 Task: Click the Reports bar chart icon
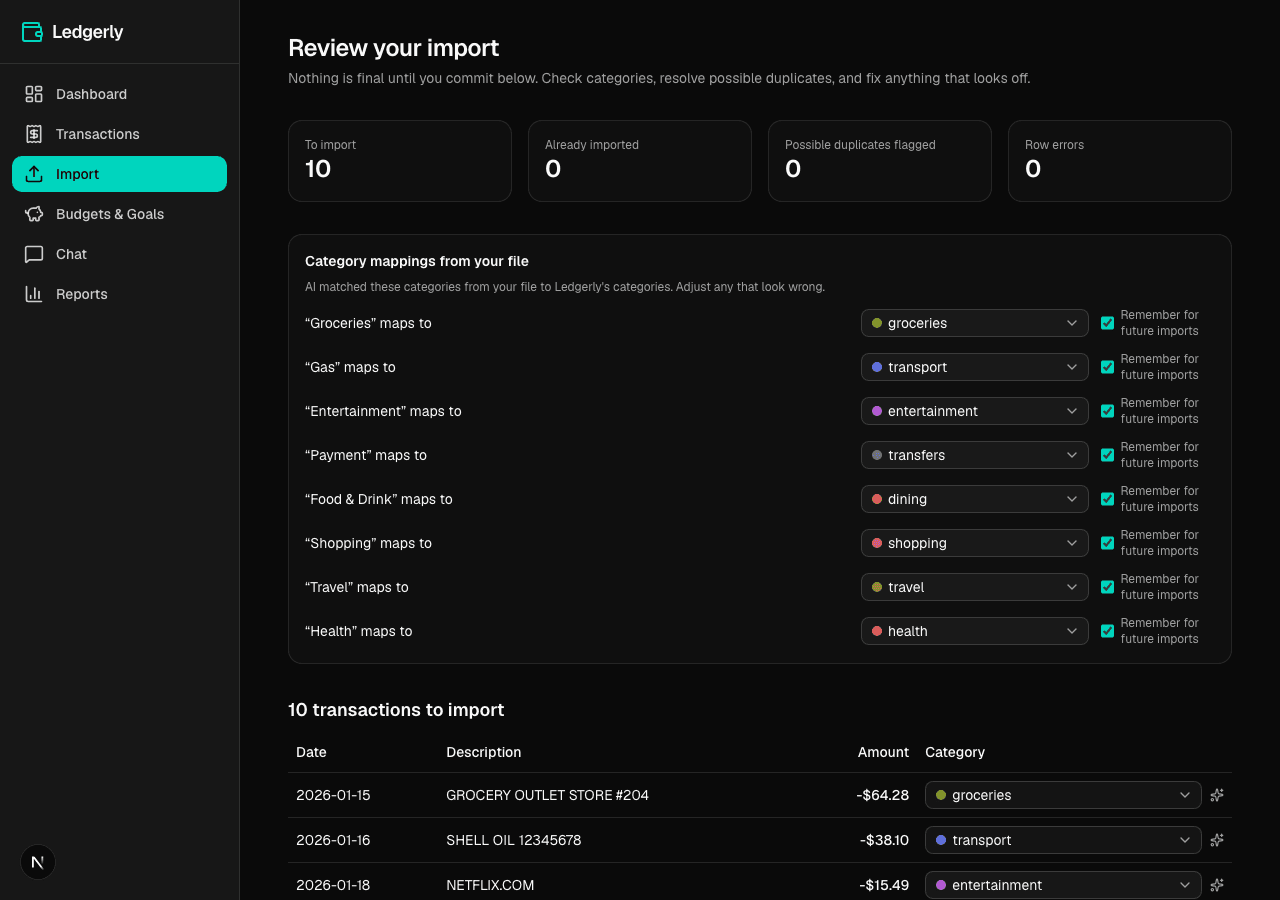point(34,294)
